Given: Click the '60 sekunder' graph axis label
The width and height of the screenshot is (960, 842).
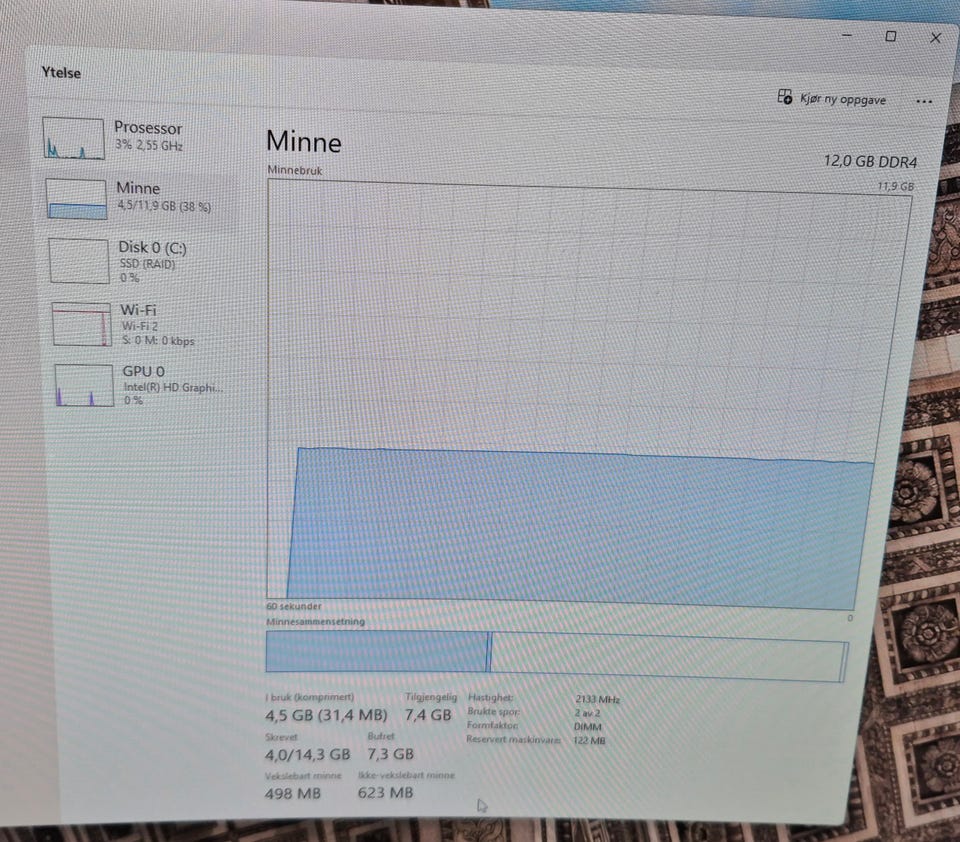Looking at the screenshot, I should click(294, 606).
